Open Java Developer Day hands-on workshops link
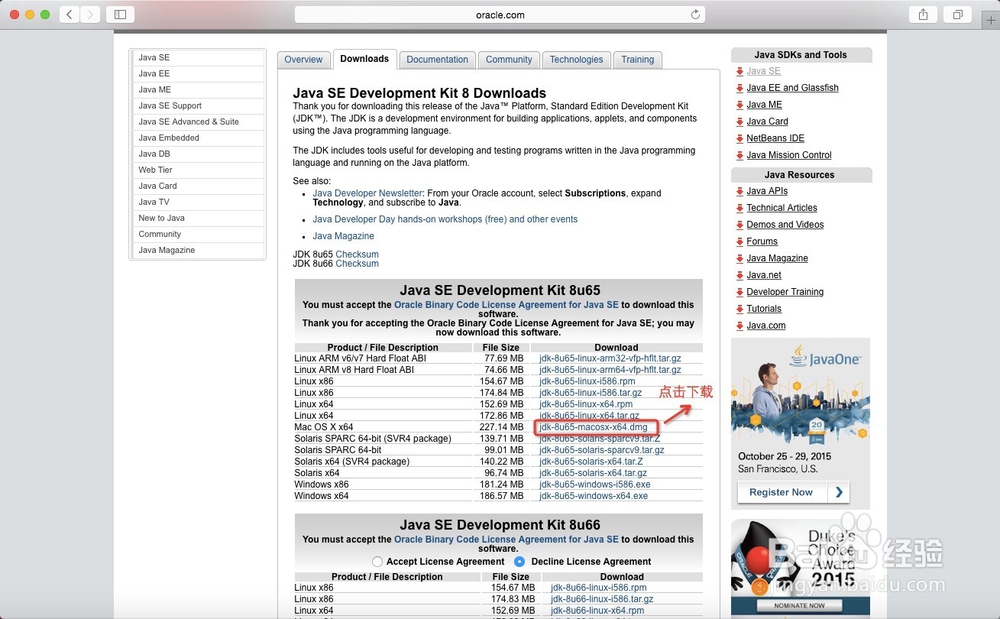Screen dimensions: 1000x619 pyautogui.click(x=445, y=219)
